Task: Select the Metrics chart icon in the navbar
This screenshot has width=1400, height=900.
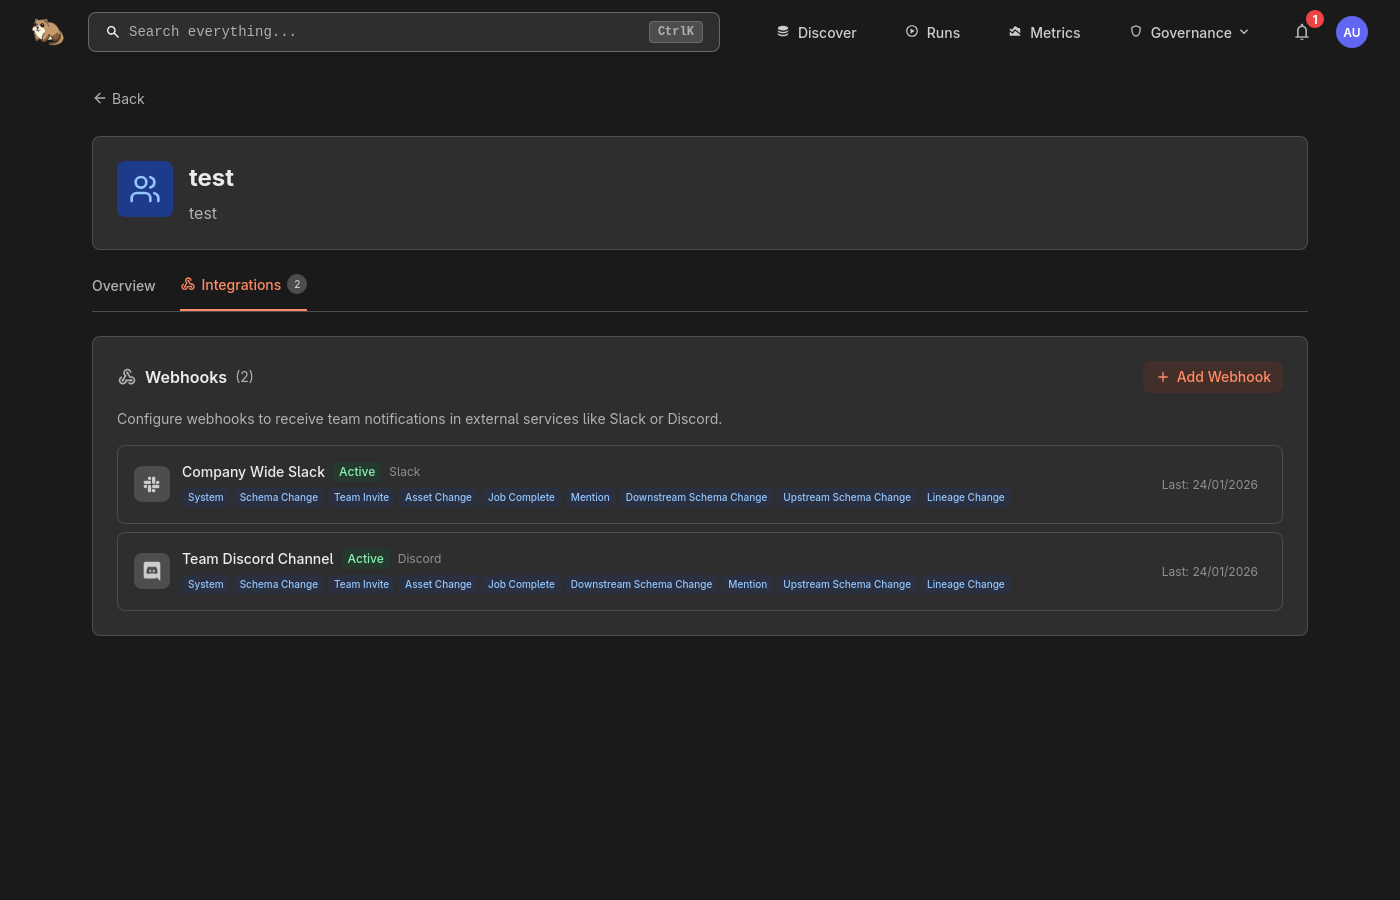Action: pos(1014,32)
